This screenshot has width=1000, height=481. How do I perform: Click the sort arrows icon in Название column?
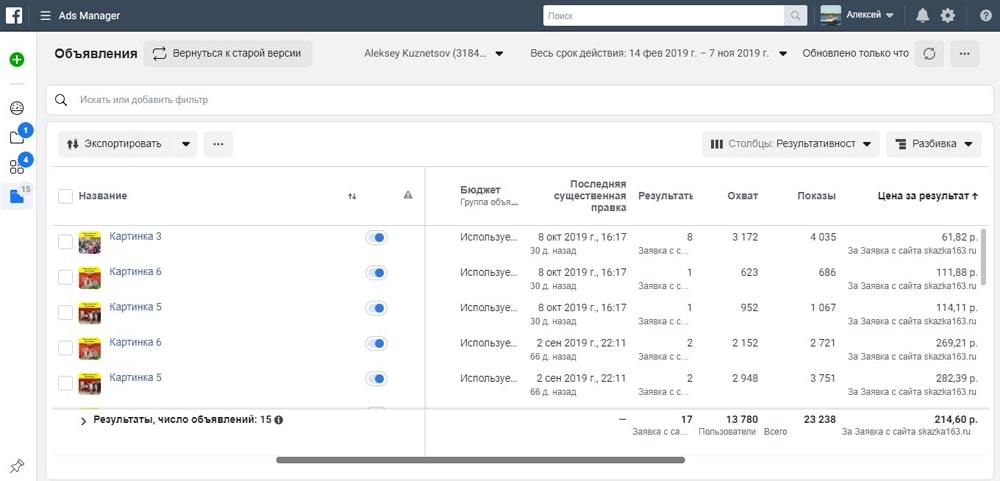(352, 196)
